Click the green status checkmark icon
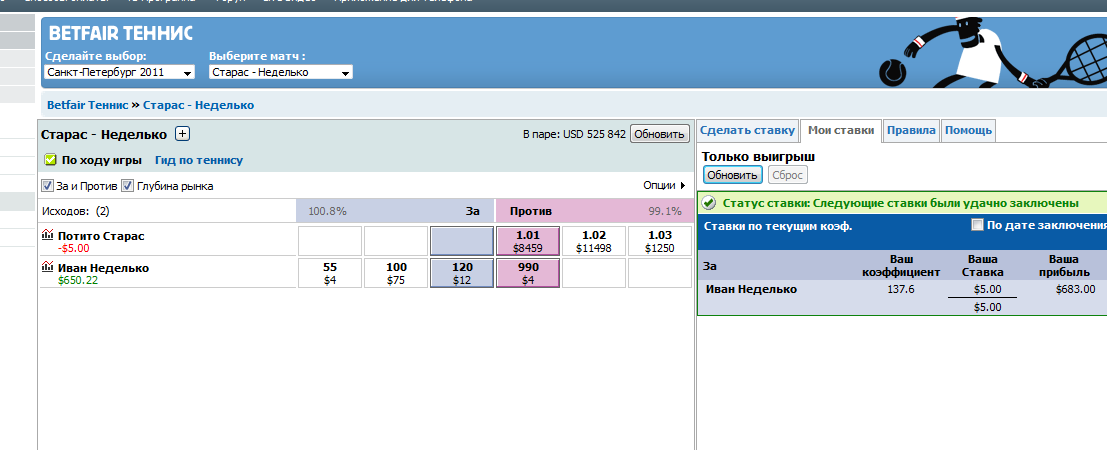Image resolution: width=1107 pixels, height=450 pixels. [x=710, y=203]
